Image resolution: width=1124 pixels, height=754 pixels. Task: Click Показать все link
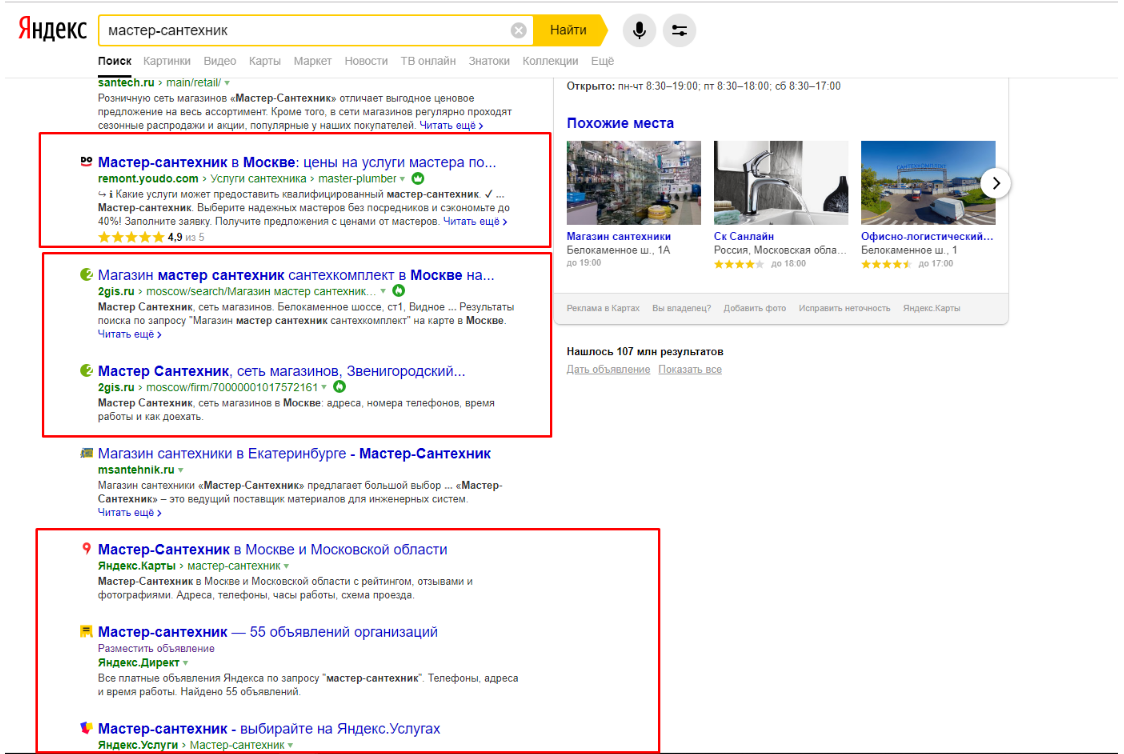click(690, 370)
